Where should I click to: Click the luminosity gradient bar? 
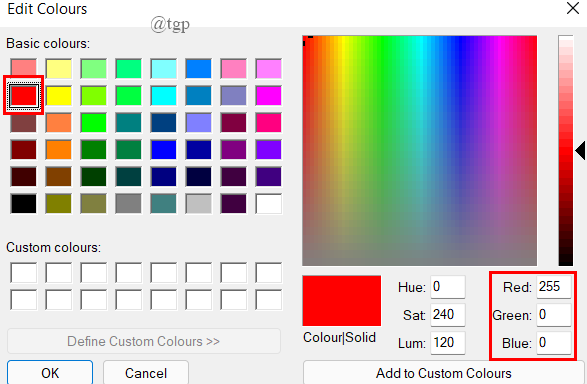pos(566,150)
